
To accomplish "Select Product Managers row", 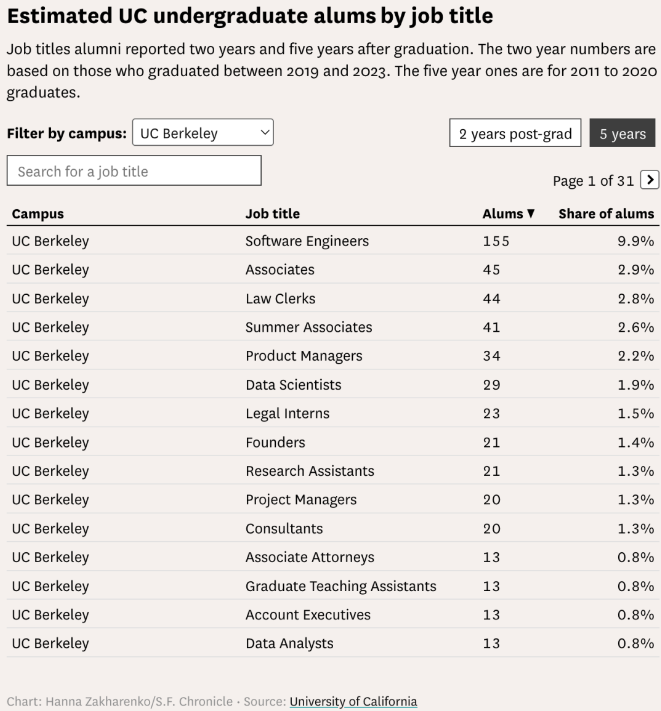I will point(333,356).
